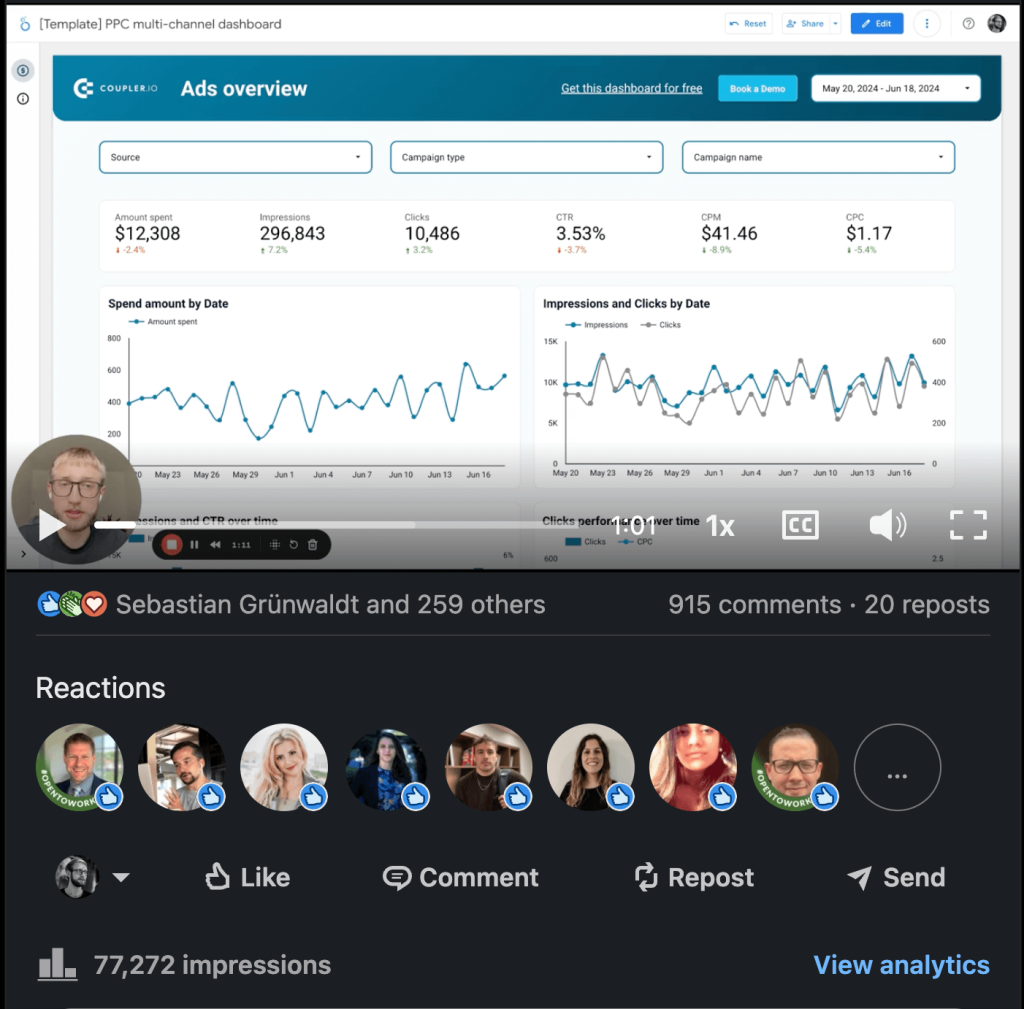Expand the left sidebar chevron

coord(23,554)
